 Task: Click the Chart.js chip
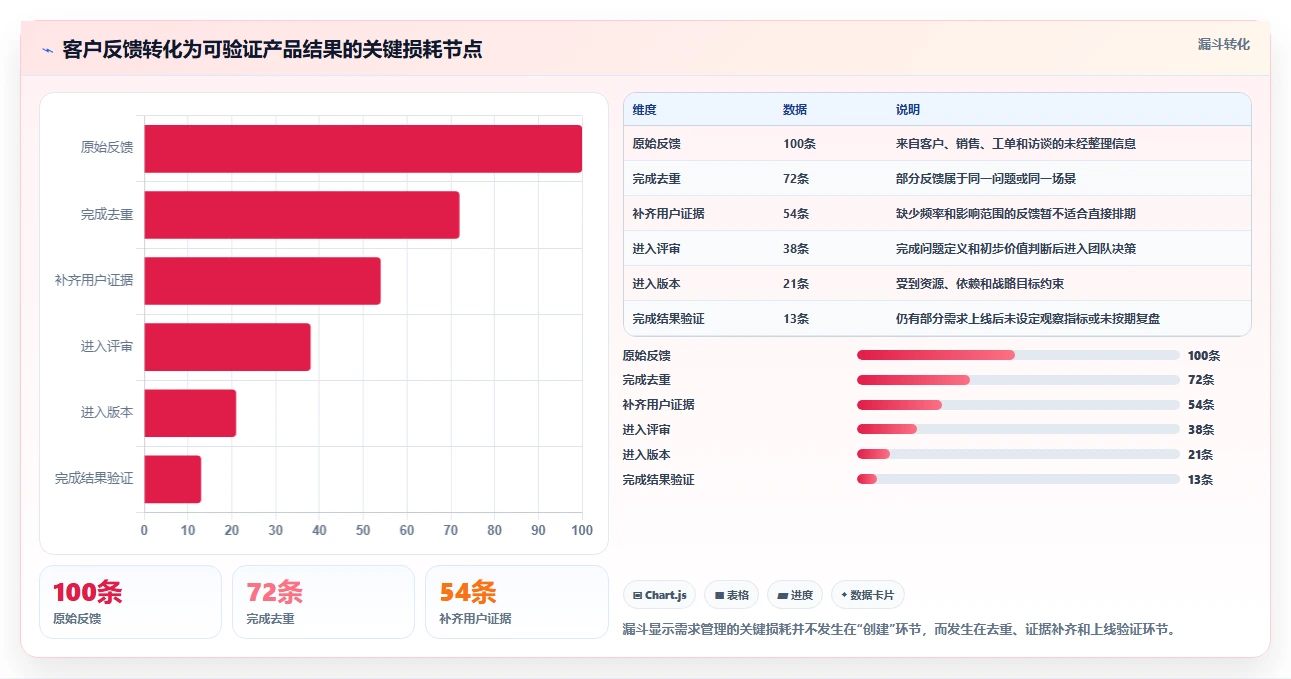(x=660, y=595)
